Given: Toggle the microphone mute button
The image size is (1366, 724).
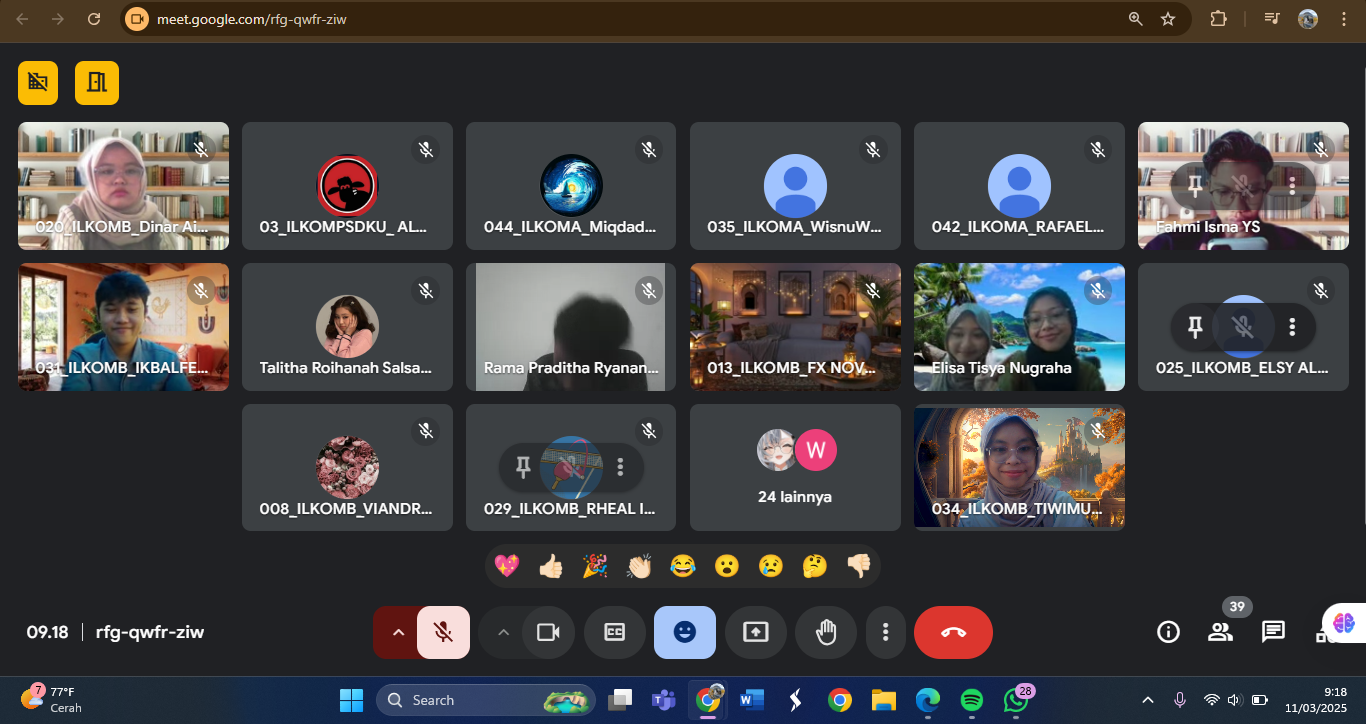Looking at the screenshot, I should click(443, 632).
